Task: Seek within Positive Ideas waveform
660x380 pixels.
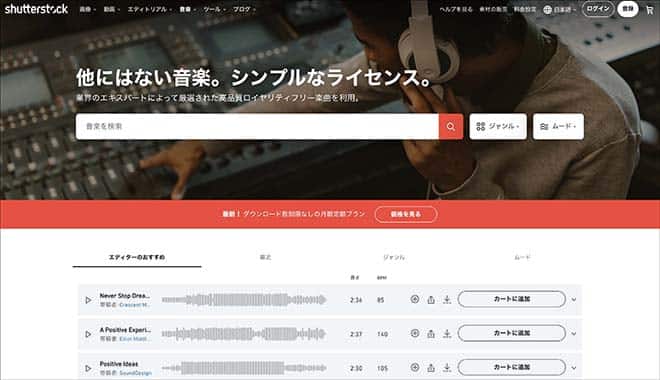Action: click(x=244, y=368)
